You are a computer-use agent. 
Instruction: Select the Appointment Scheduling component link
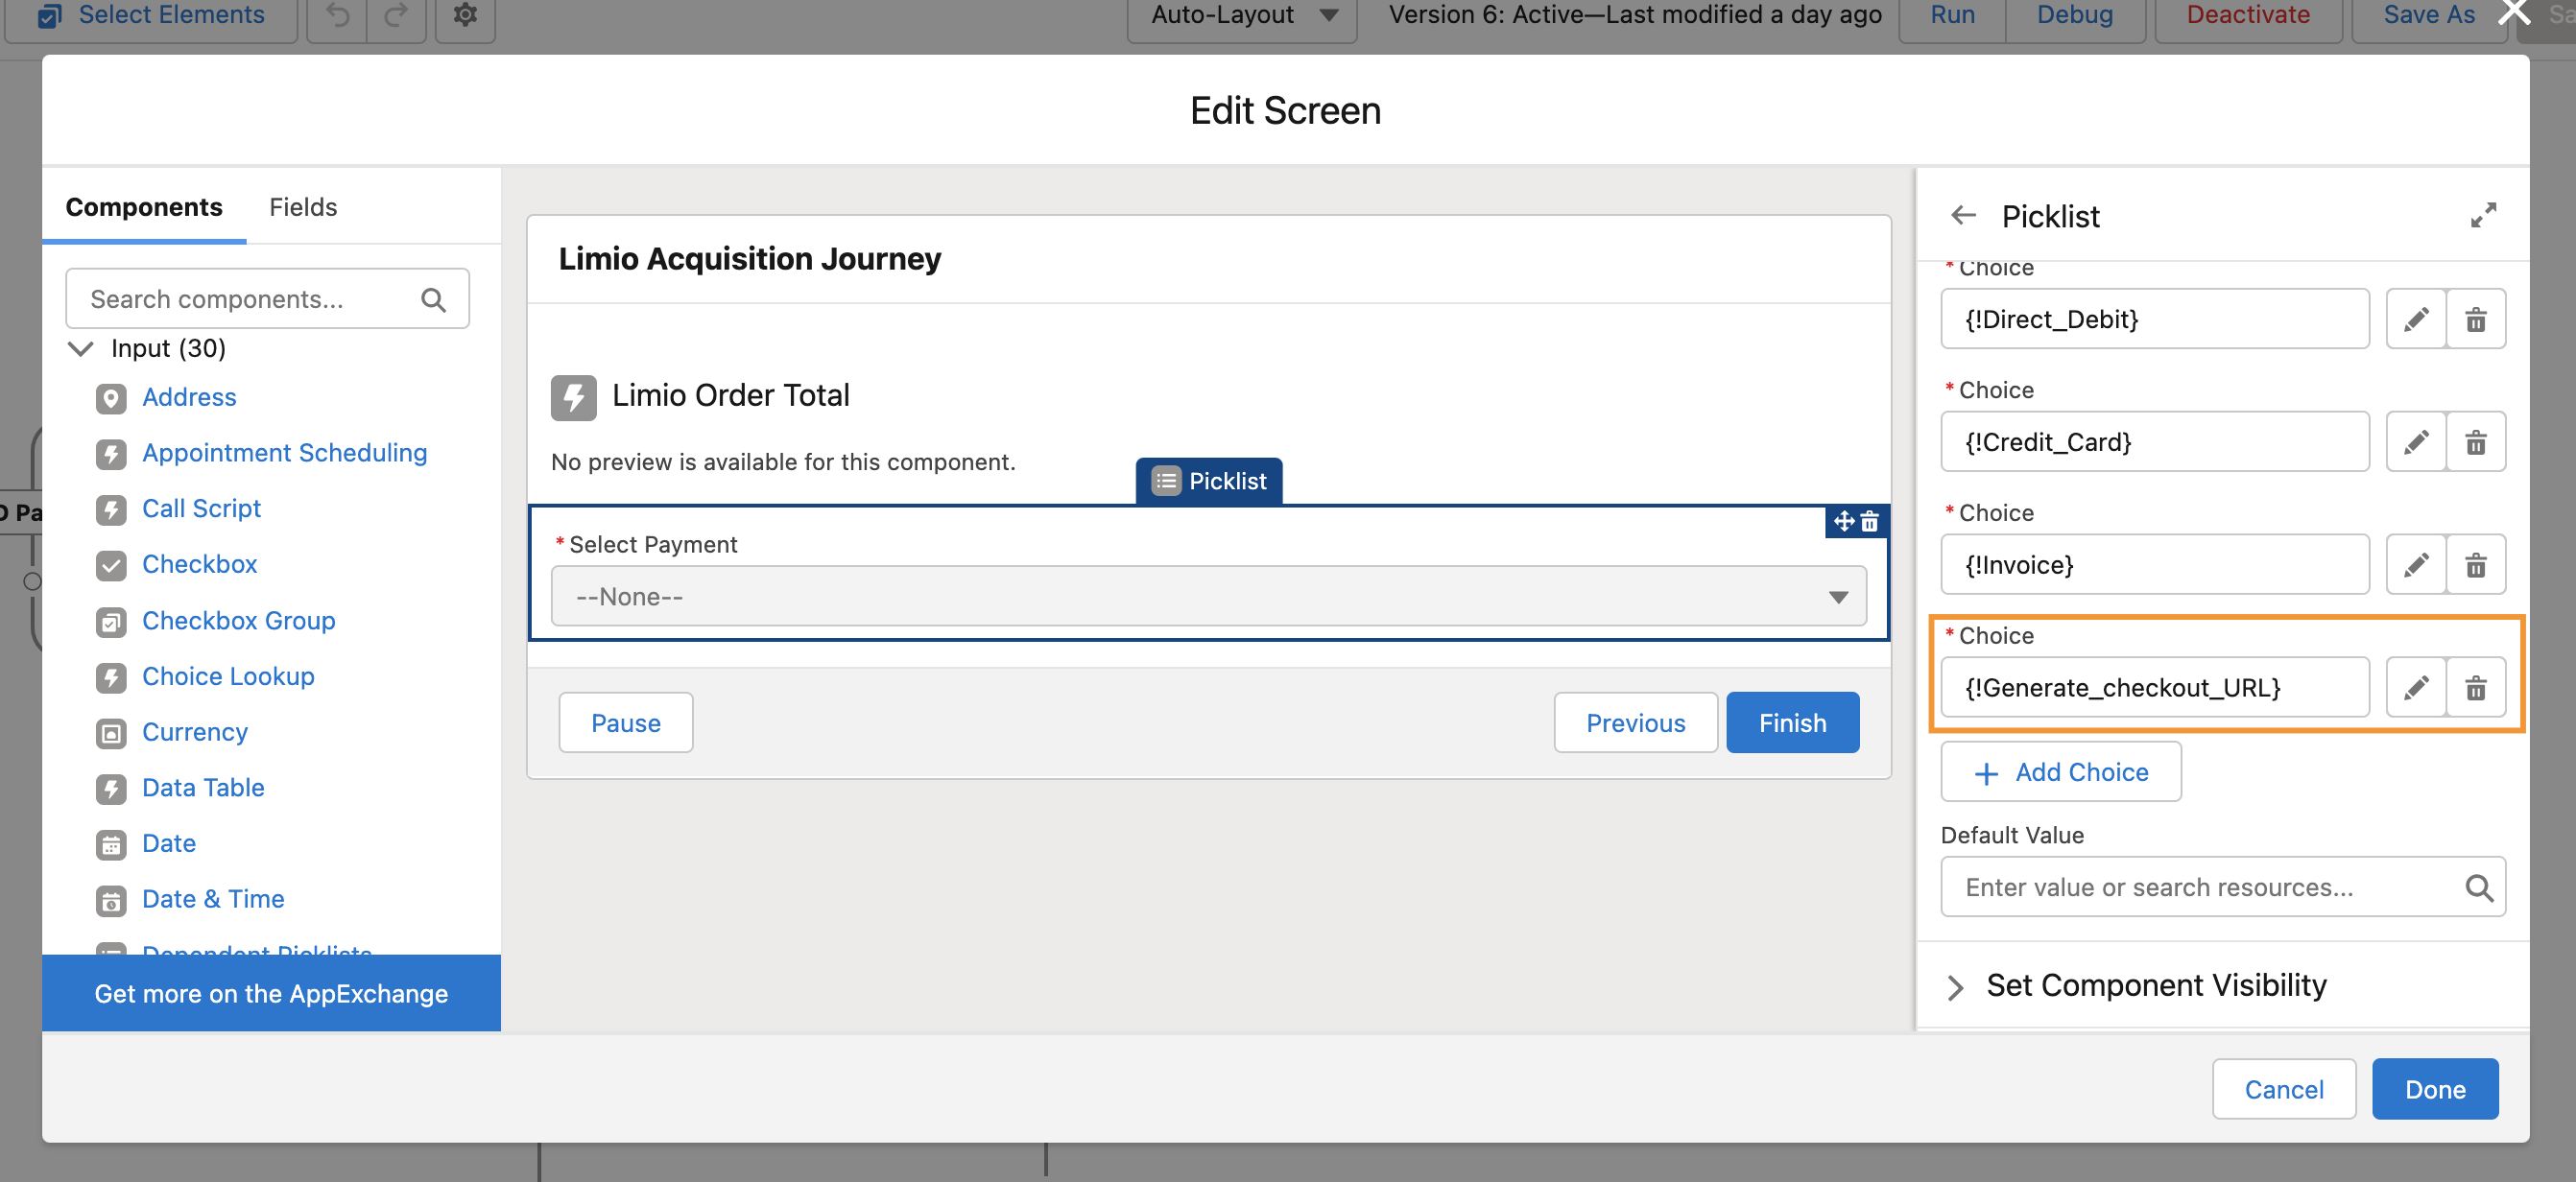tap(284, 454)
